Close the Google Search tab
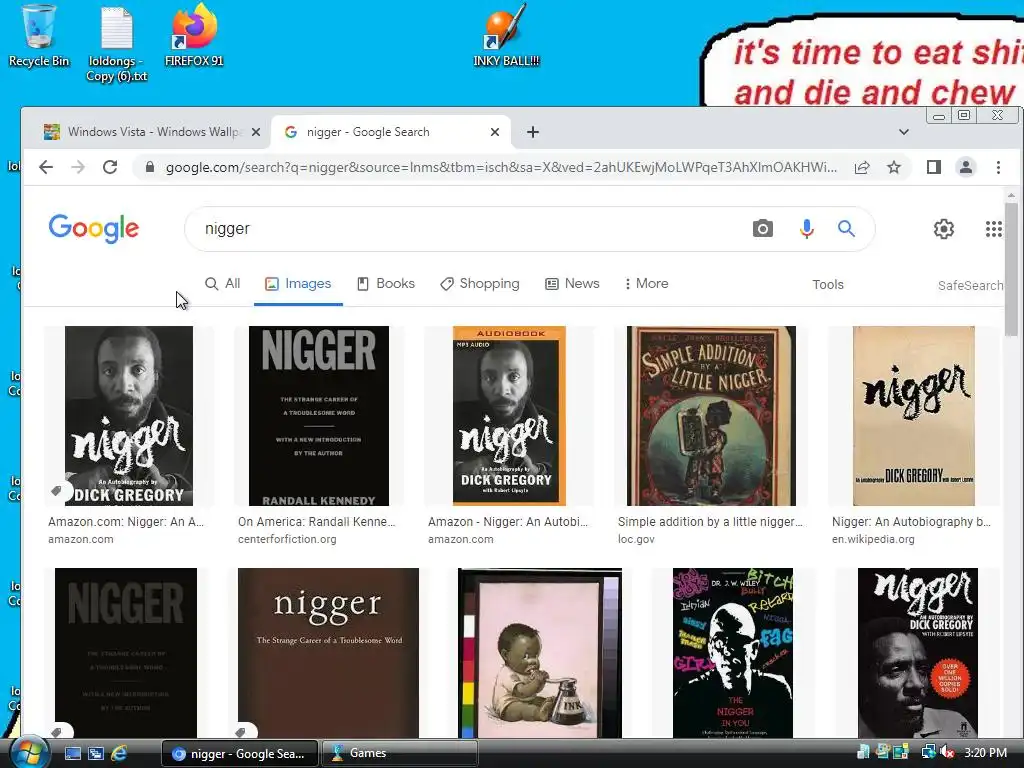This screenshot has width=1024, height=768. tap(495, 132)
